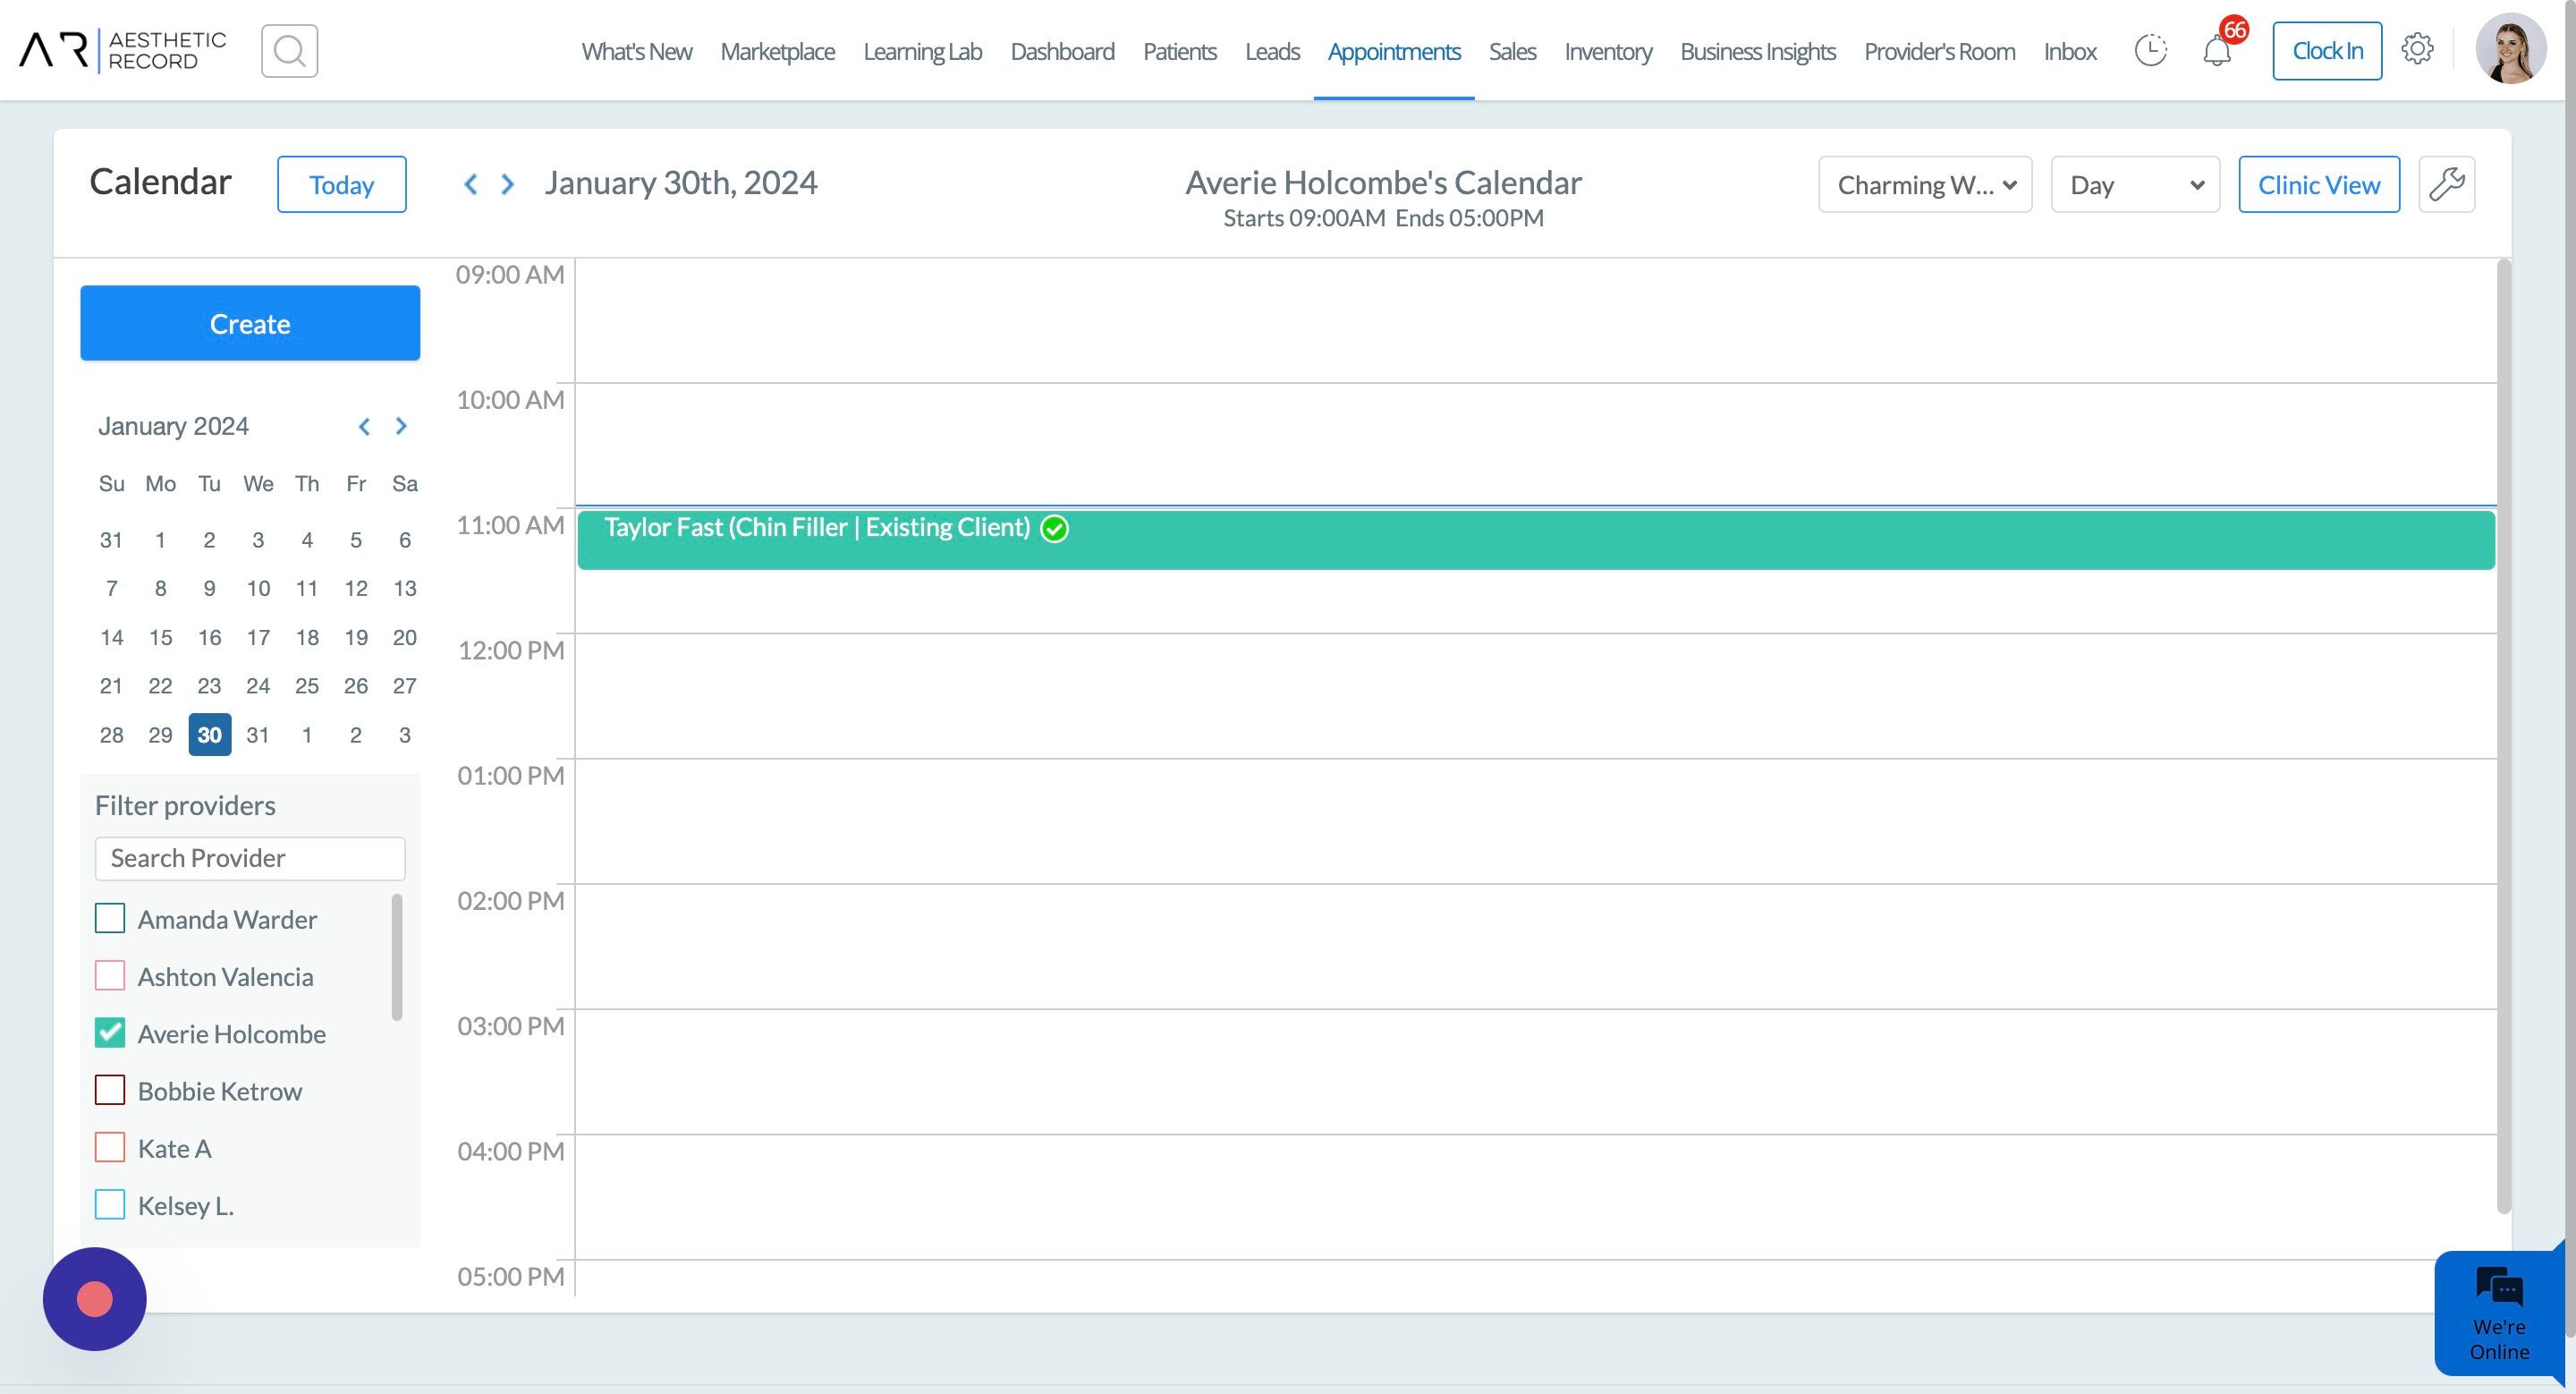Open calendar settings wrench icon

pyautogui.click(x=2446, y=184)
